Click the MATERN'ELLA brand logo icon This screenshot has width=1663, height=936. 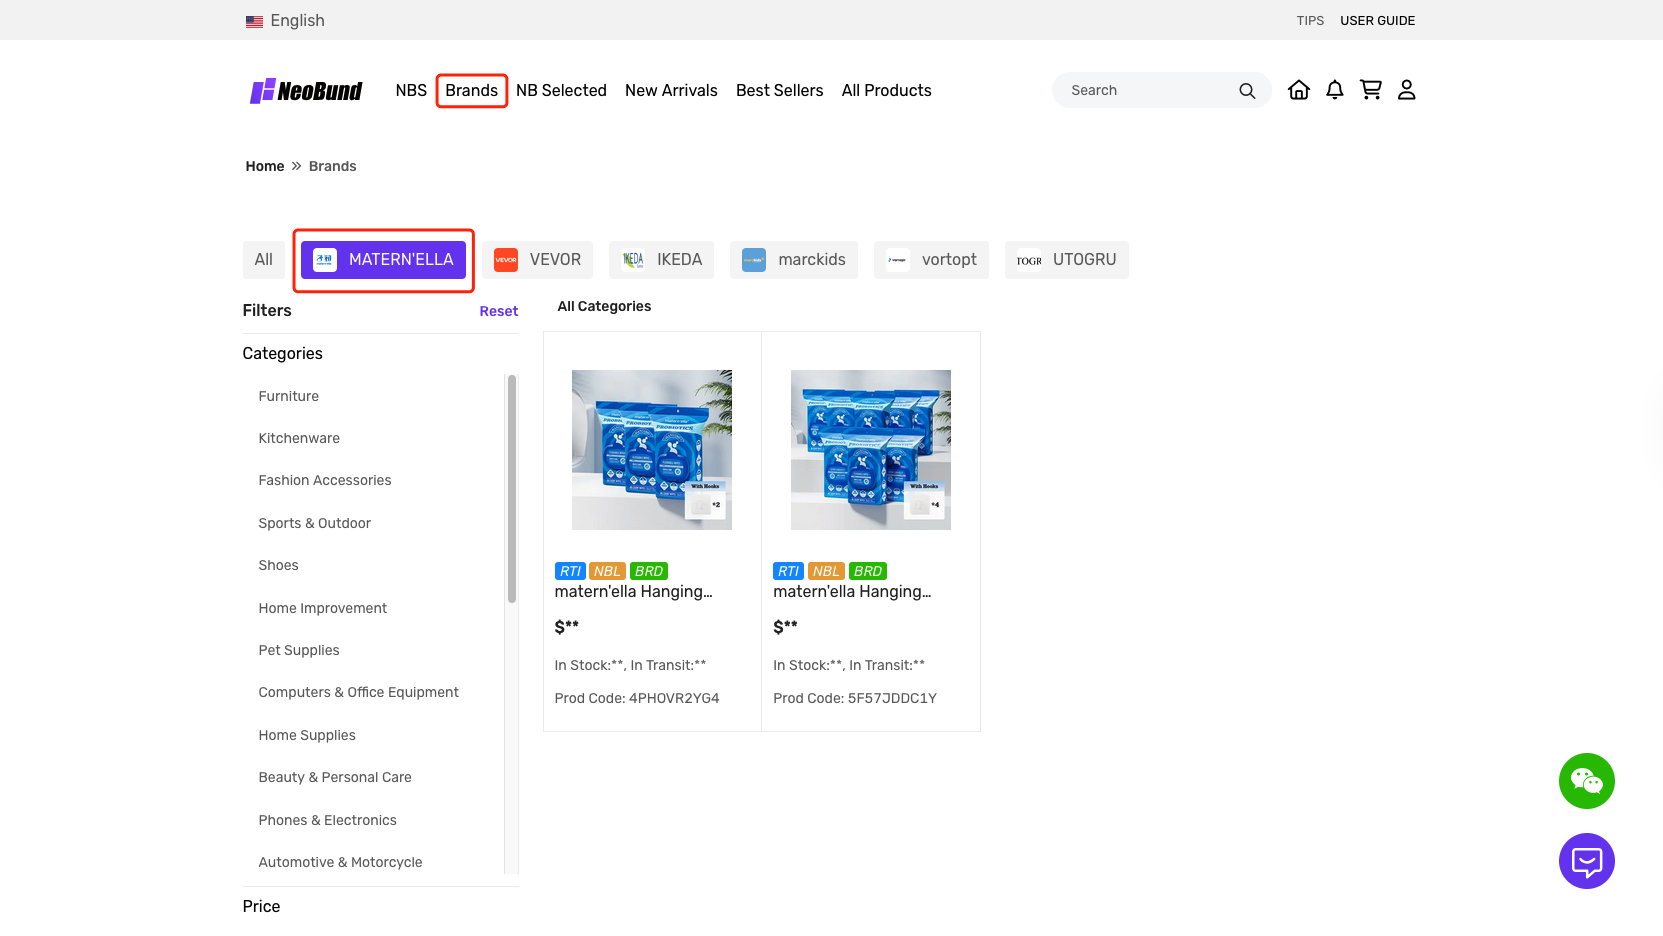pos(325,260)
